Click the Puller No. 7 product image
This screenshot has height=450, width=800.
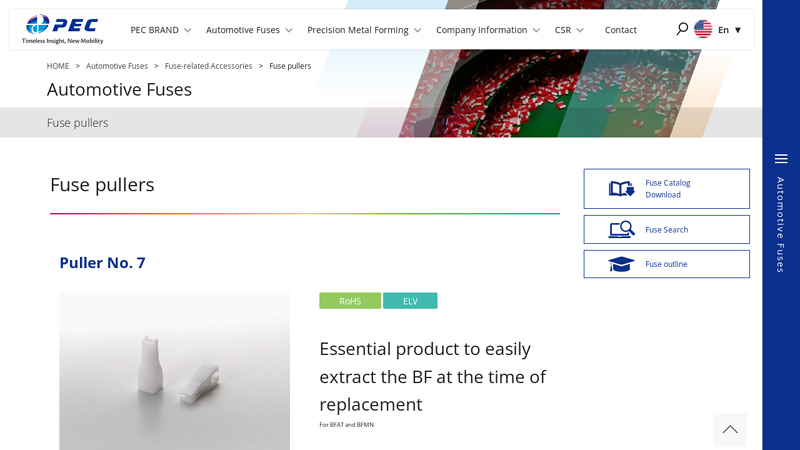[x=174, y=371]
